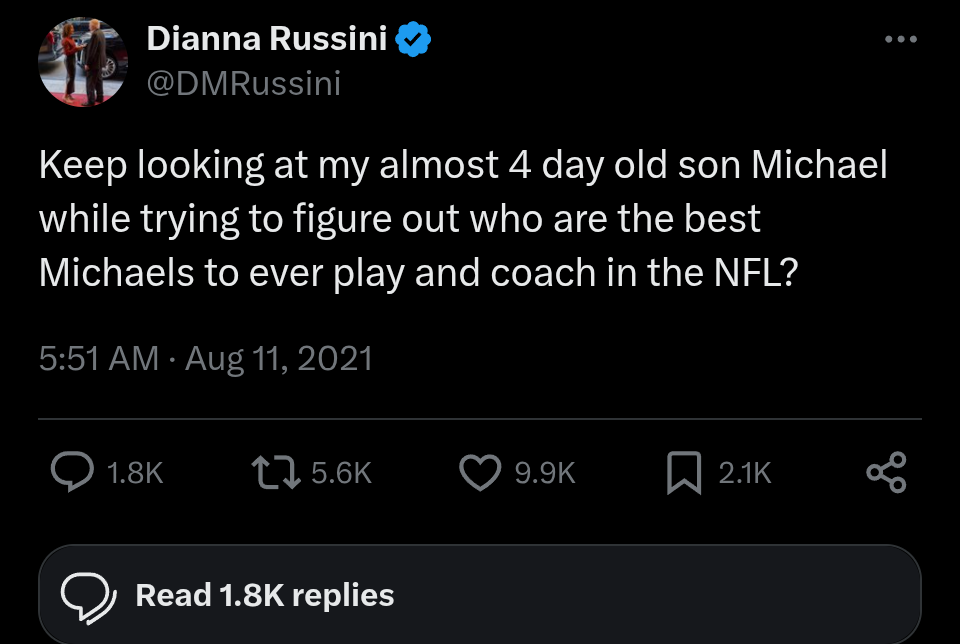The height and width of the screenshot is (644, 960).
Task: Click the 5:51 AM timestamp
Action: click(98, 358)
